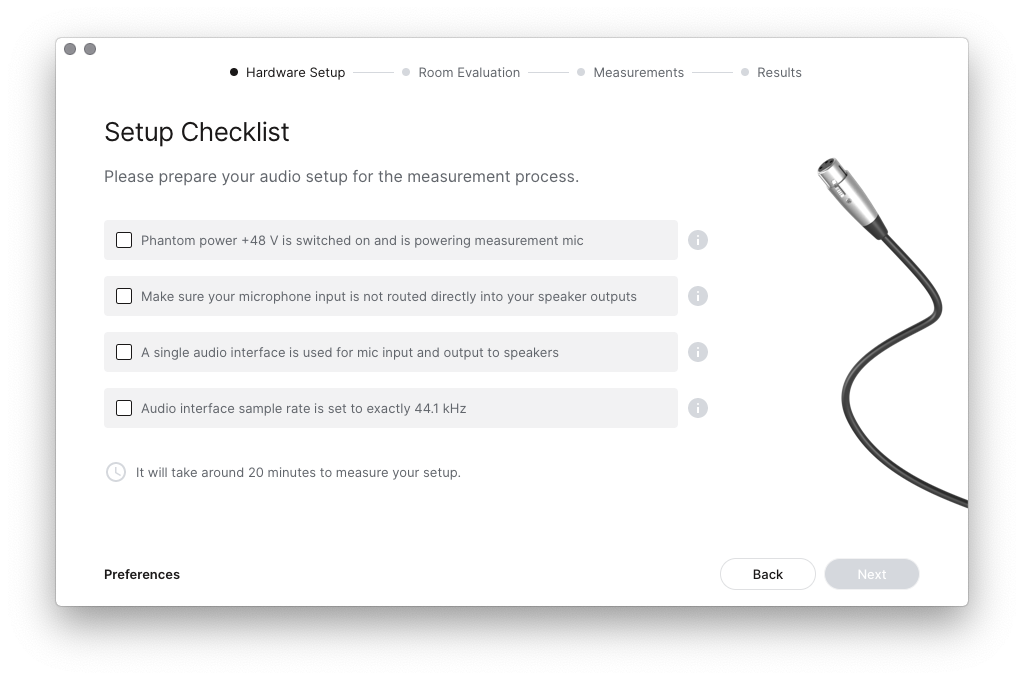The width and height of the screenshot is (1024, 680).
Task: Click the Measurements step dot
Action: (581, 73)
